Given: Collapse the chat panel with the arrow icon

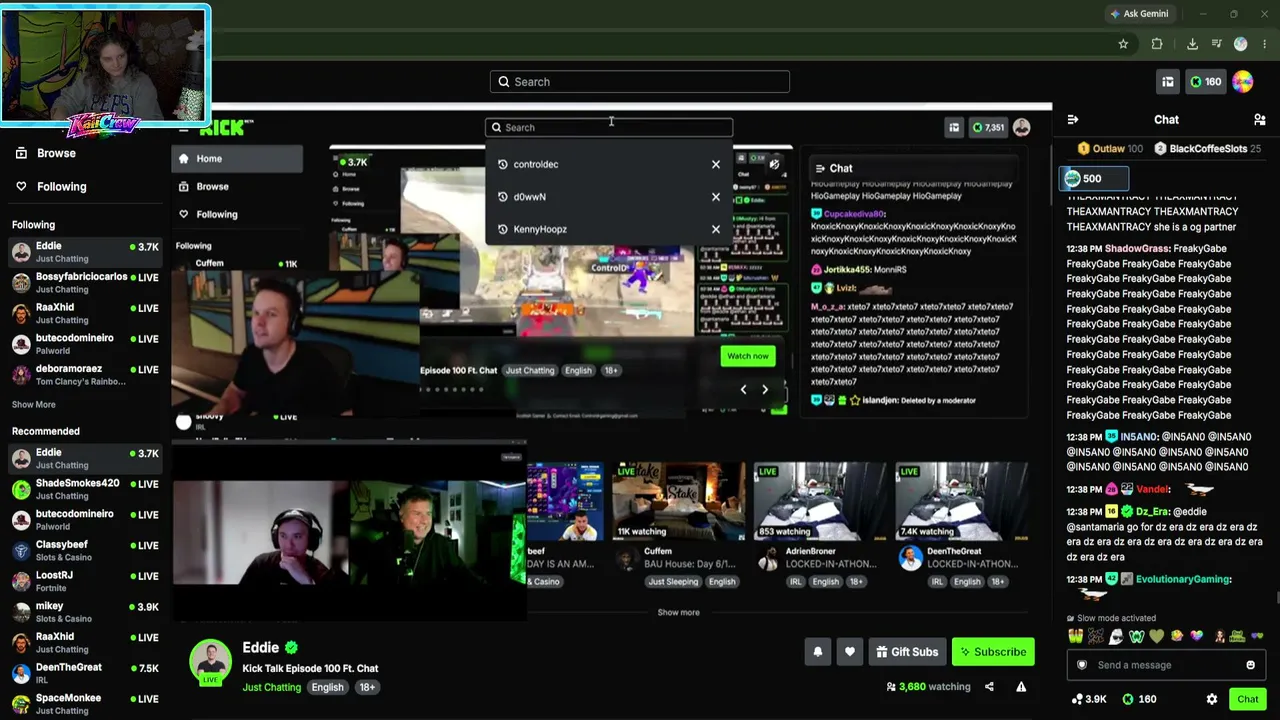Looking at the screenshot, I should point(1073,120).
